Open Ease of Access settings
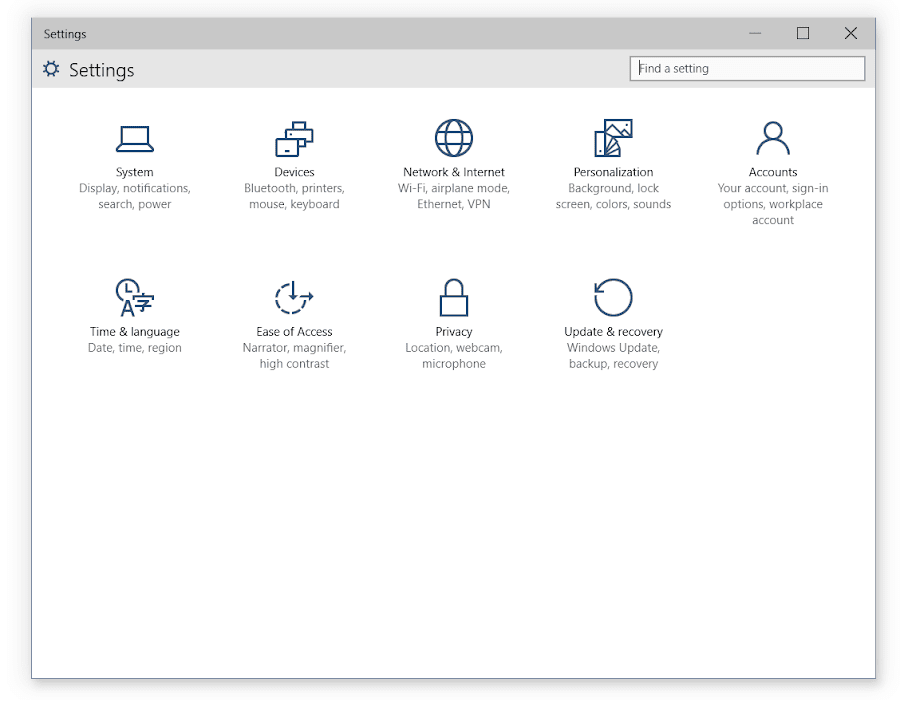Screen dimensions: 900x702 [294, 310]
